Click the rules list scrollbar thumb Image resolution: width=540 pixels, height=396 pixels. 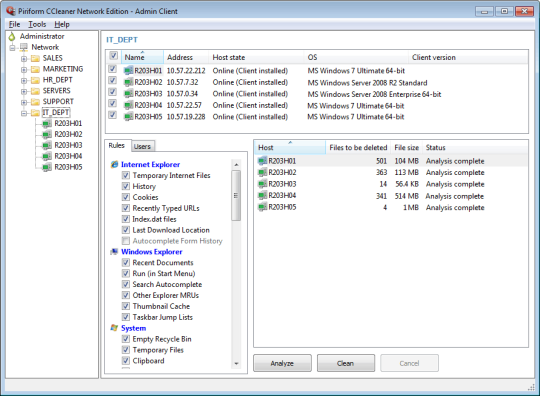236,195
